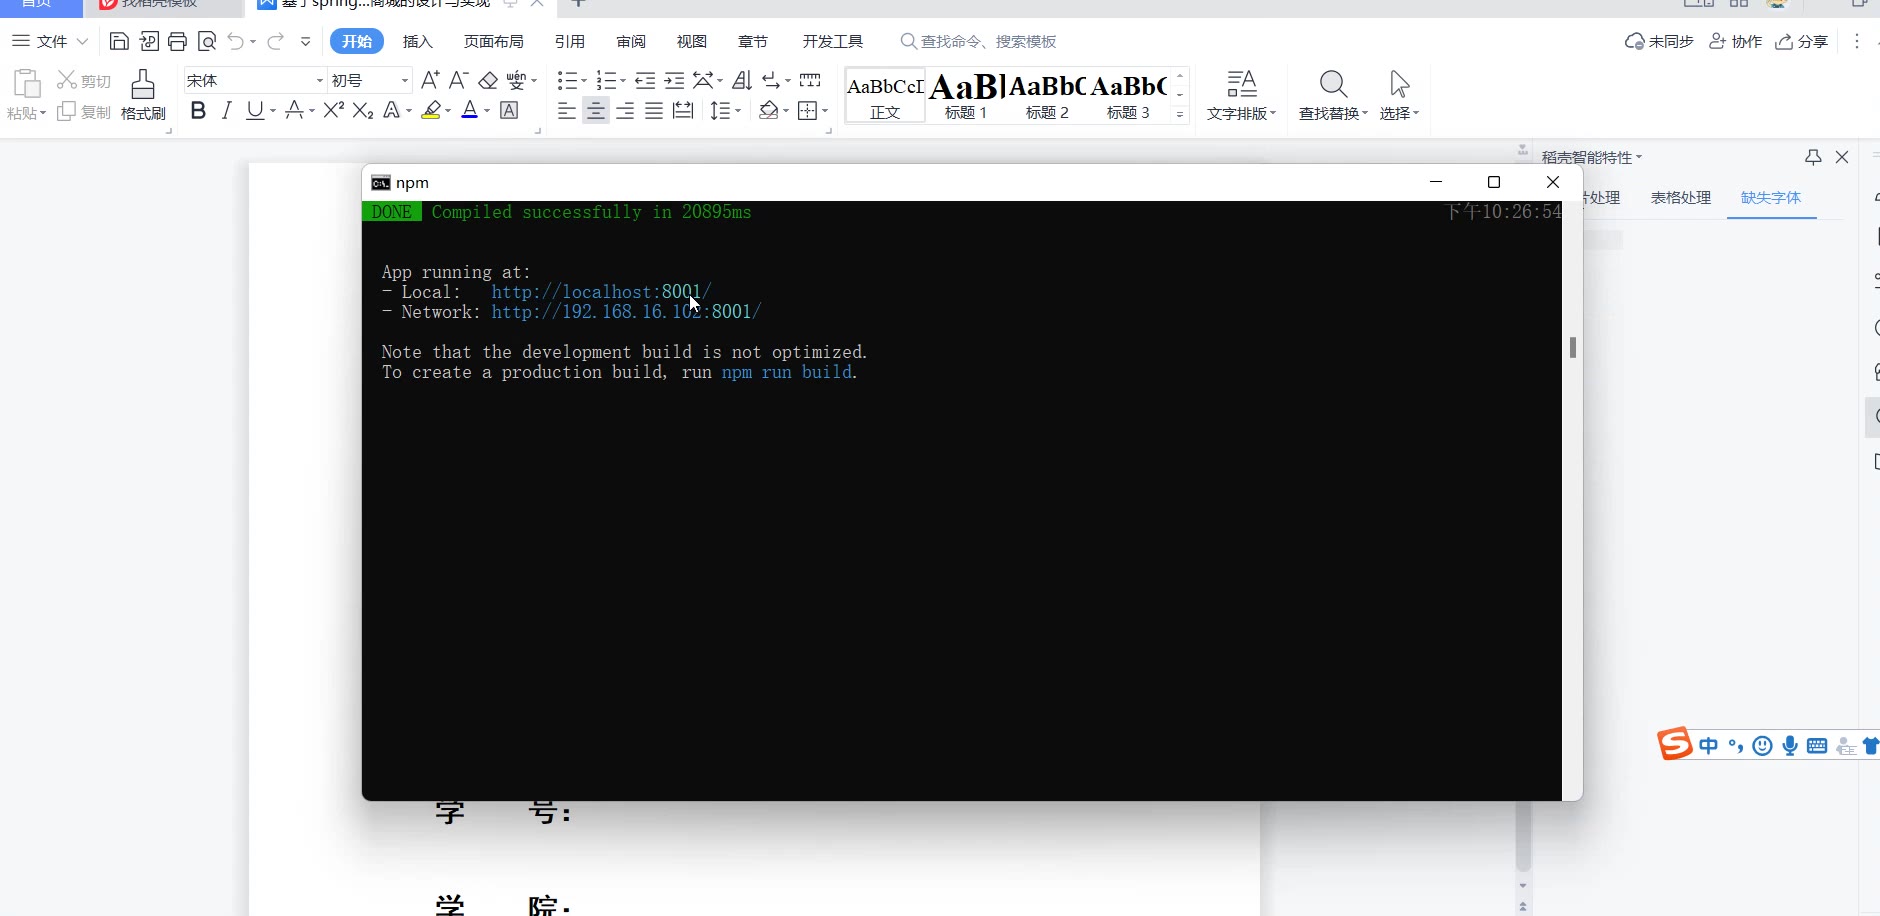This screenshot has width=1880, height=916.
Task: Click the Find and Replace magnifier icon
Action: [1333, 83]
